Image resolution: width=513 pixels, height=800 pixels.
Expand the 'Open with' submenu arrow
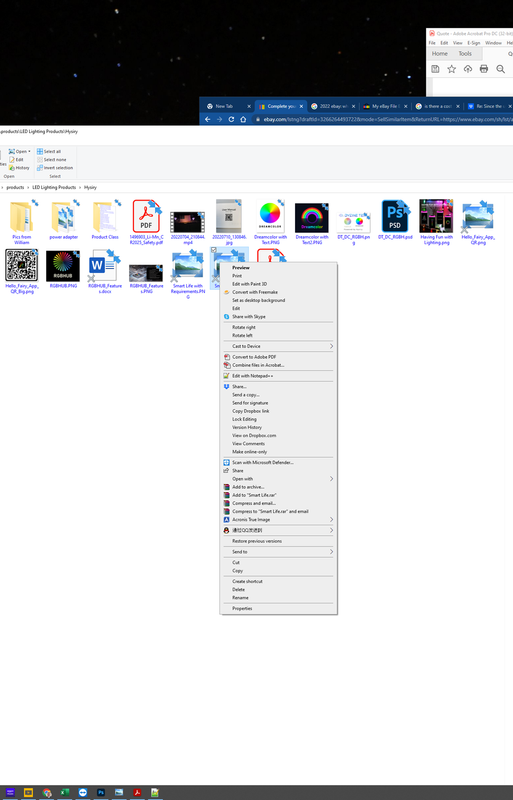tap(331, 479)
